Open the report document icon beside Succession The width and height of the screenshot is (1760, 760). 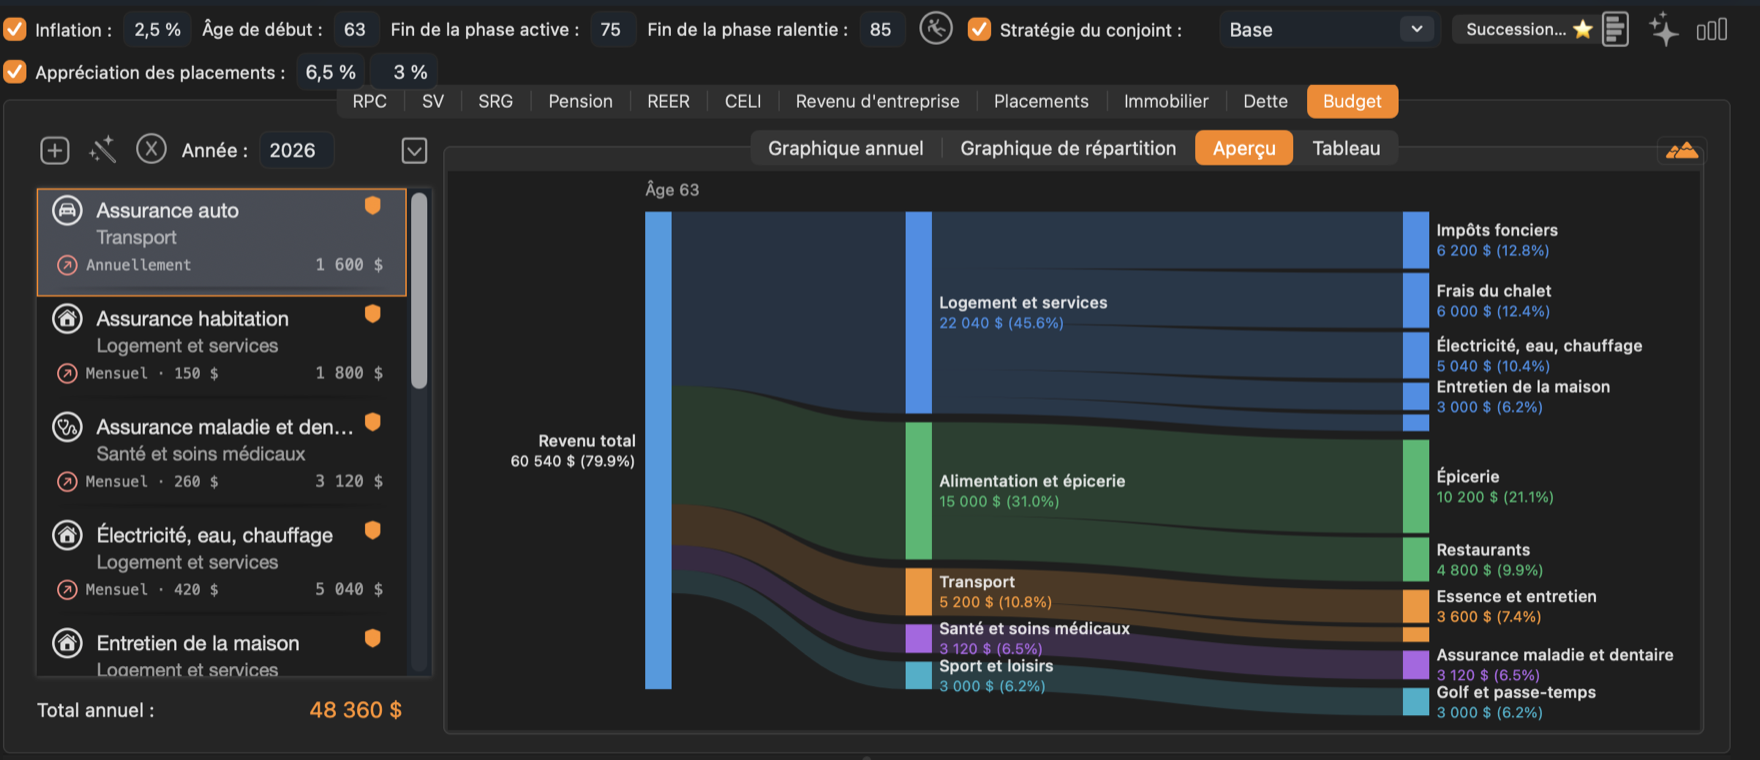click(1615, 29)
